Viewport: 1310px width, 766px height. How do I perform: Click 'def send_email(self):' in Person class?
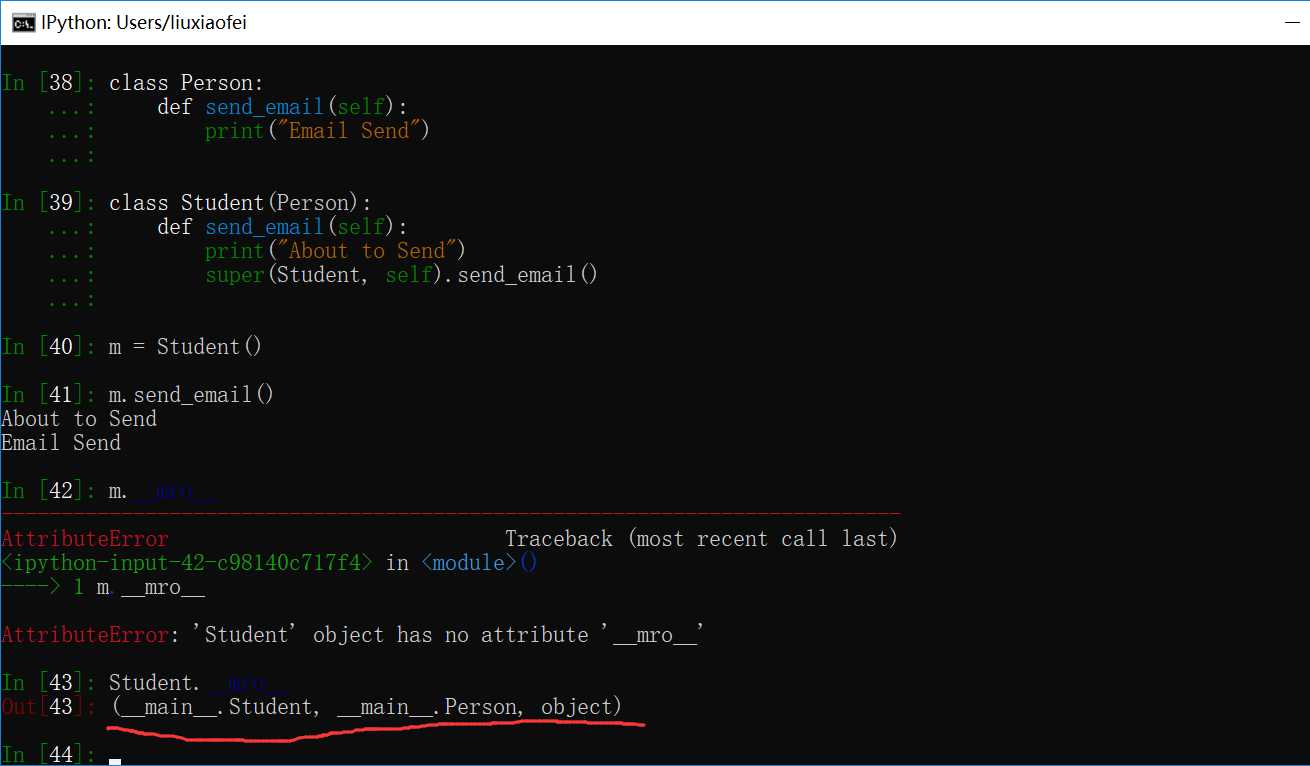click(x=283, y=107)
